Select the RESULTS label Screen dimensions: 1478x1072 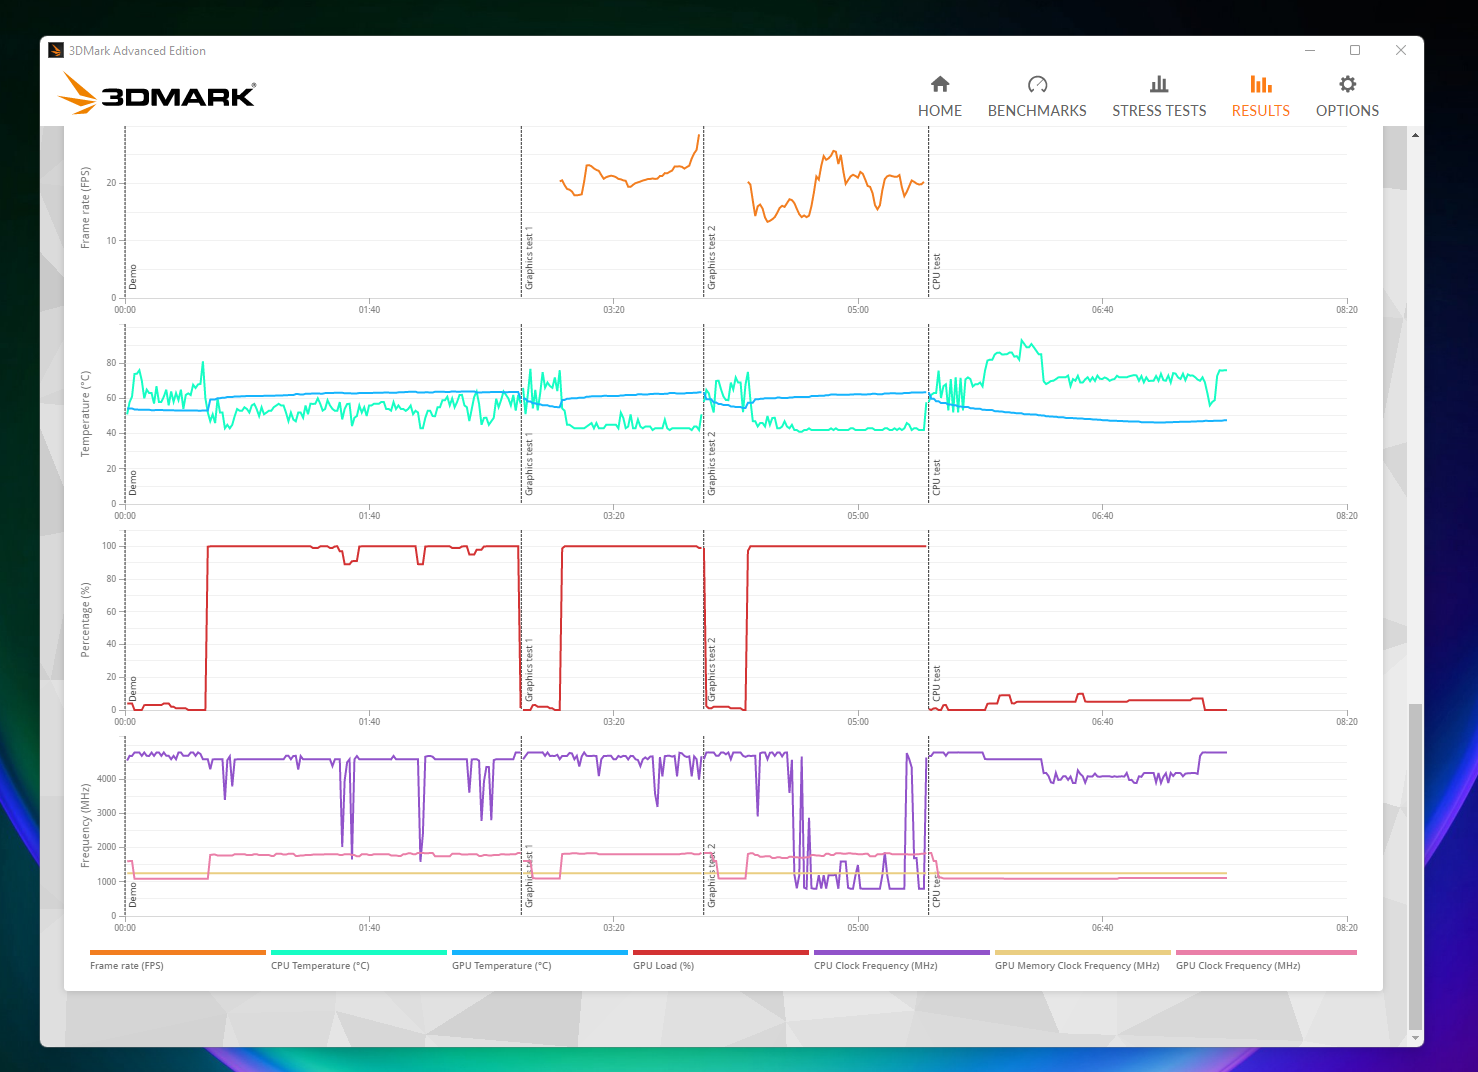1261,111
